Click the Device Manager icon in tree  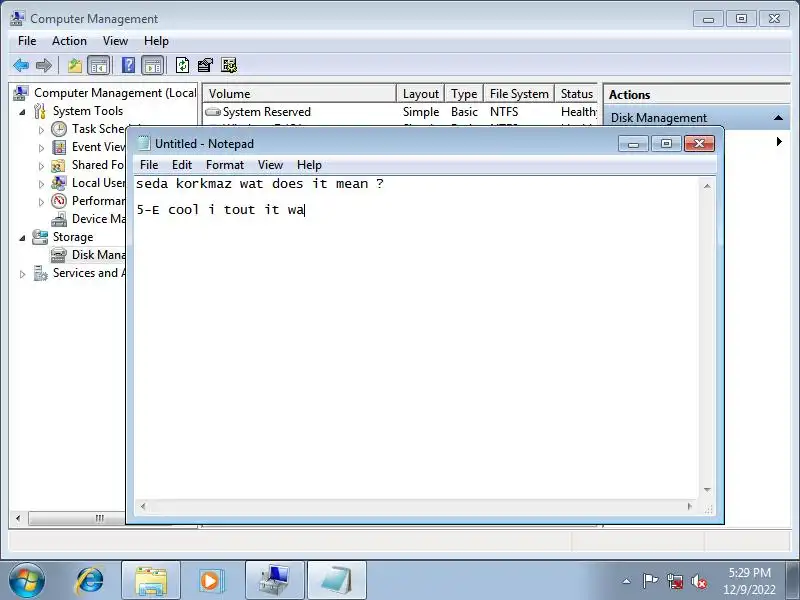pos(59,219)
